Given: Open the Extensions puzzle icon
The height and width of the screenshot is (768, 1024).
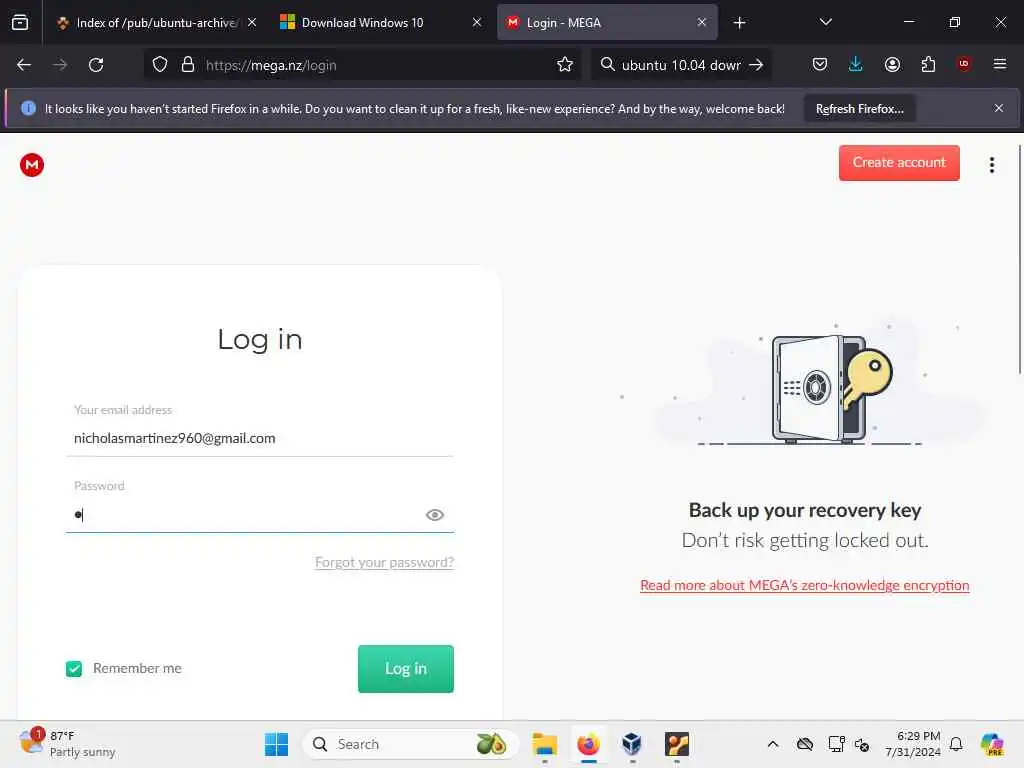Looking at the screenshot, I should (x=928, y=65).
